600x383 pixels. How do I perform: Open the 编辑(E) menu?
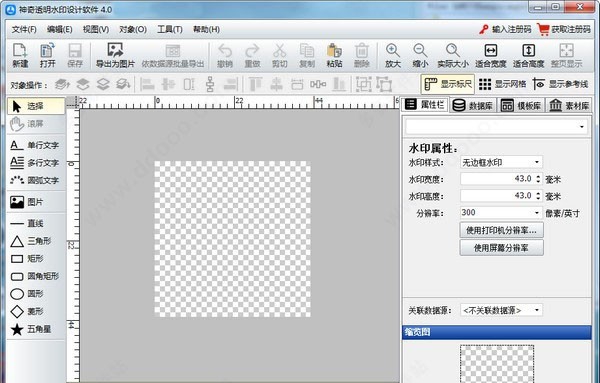tap(59, 29)
